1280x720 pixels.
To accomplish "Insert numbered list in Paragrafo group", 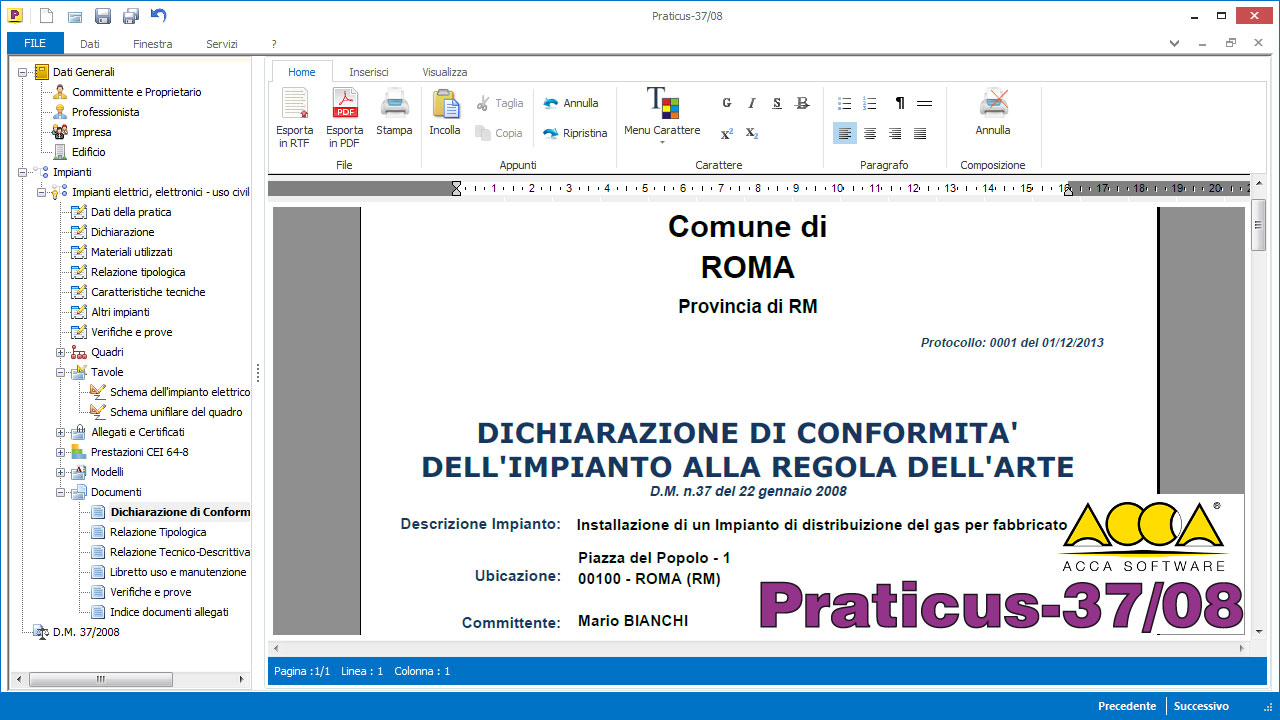I will (870, 103).
